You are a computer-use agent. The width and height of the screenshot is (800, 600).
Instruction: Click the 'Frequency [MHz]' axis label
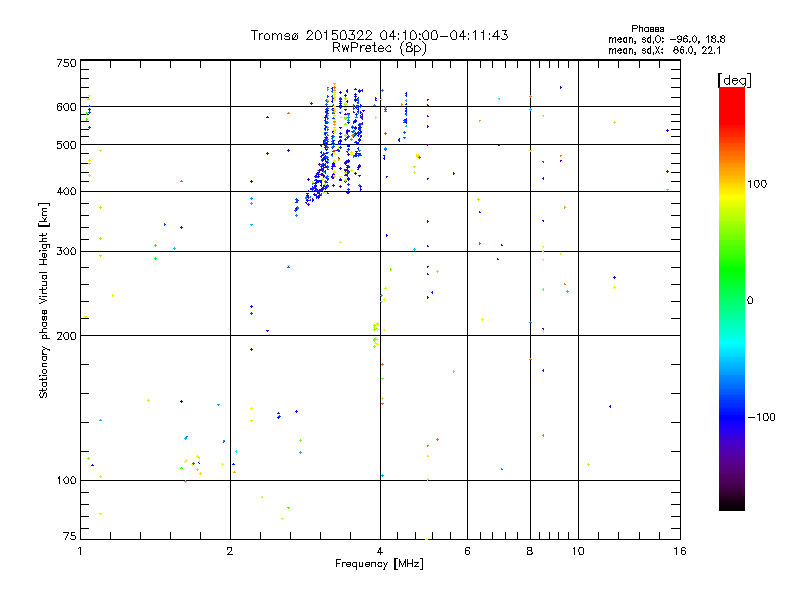pyautogui.click(x=379, y=564)
